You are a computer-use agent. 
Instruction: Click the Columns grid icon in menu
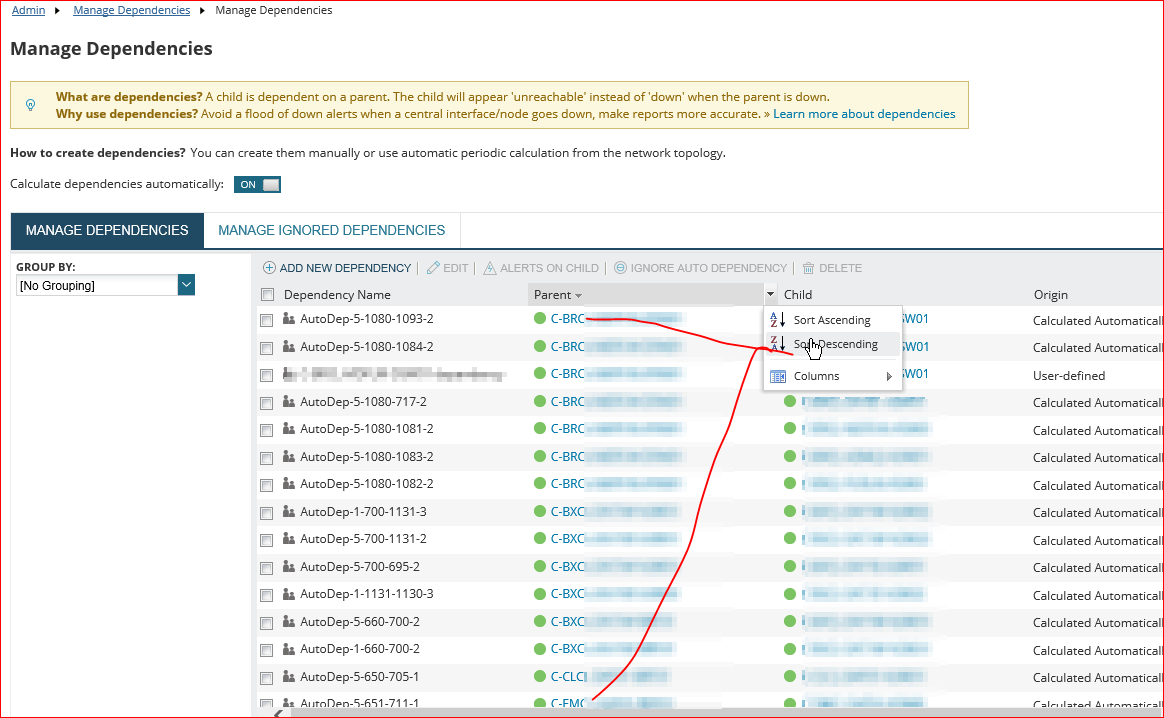click(x=778, y=376)
